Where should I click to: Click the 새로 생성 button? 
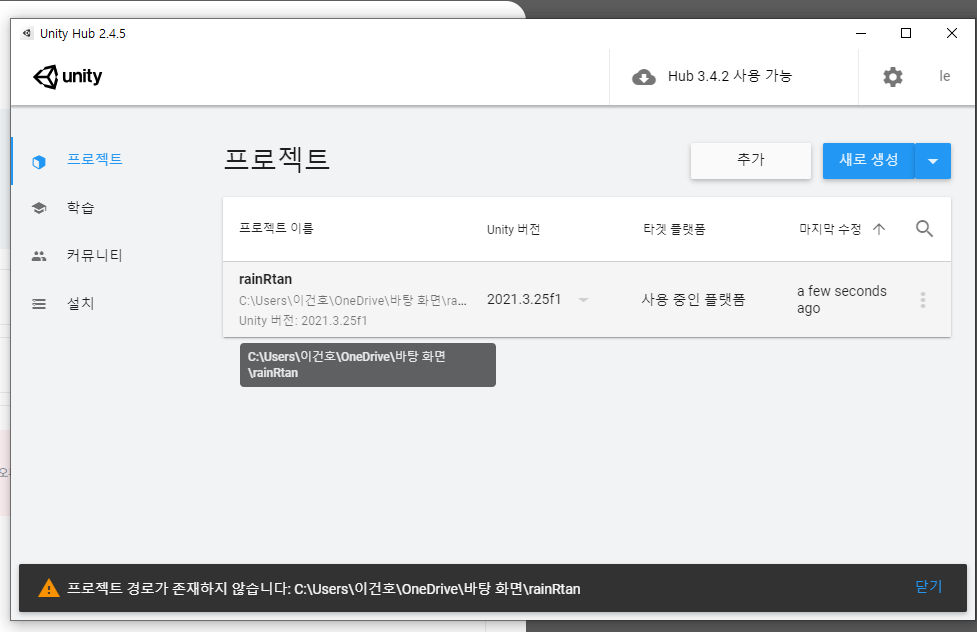[x=869, y=161]
